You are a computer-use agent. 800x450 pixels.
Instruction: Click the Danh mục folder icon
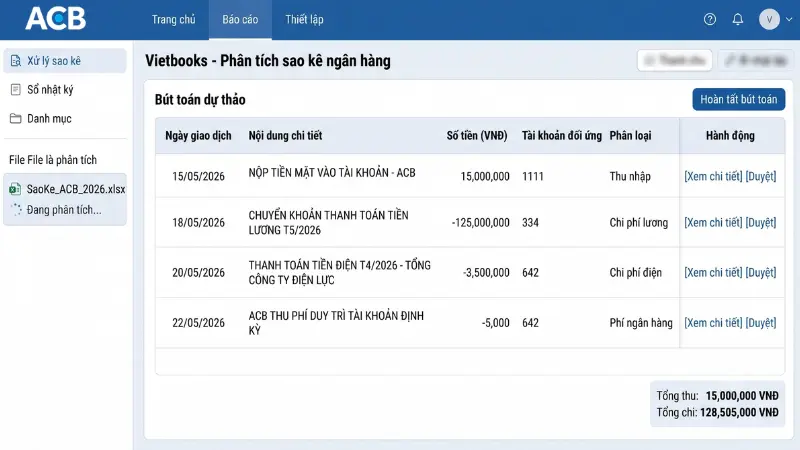16,118
